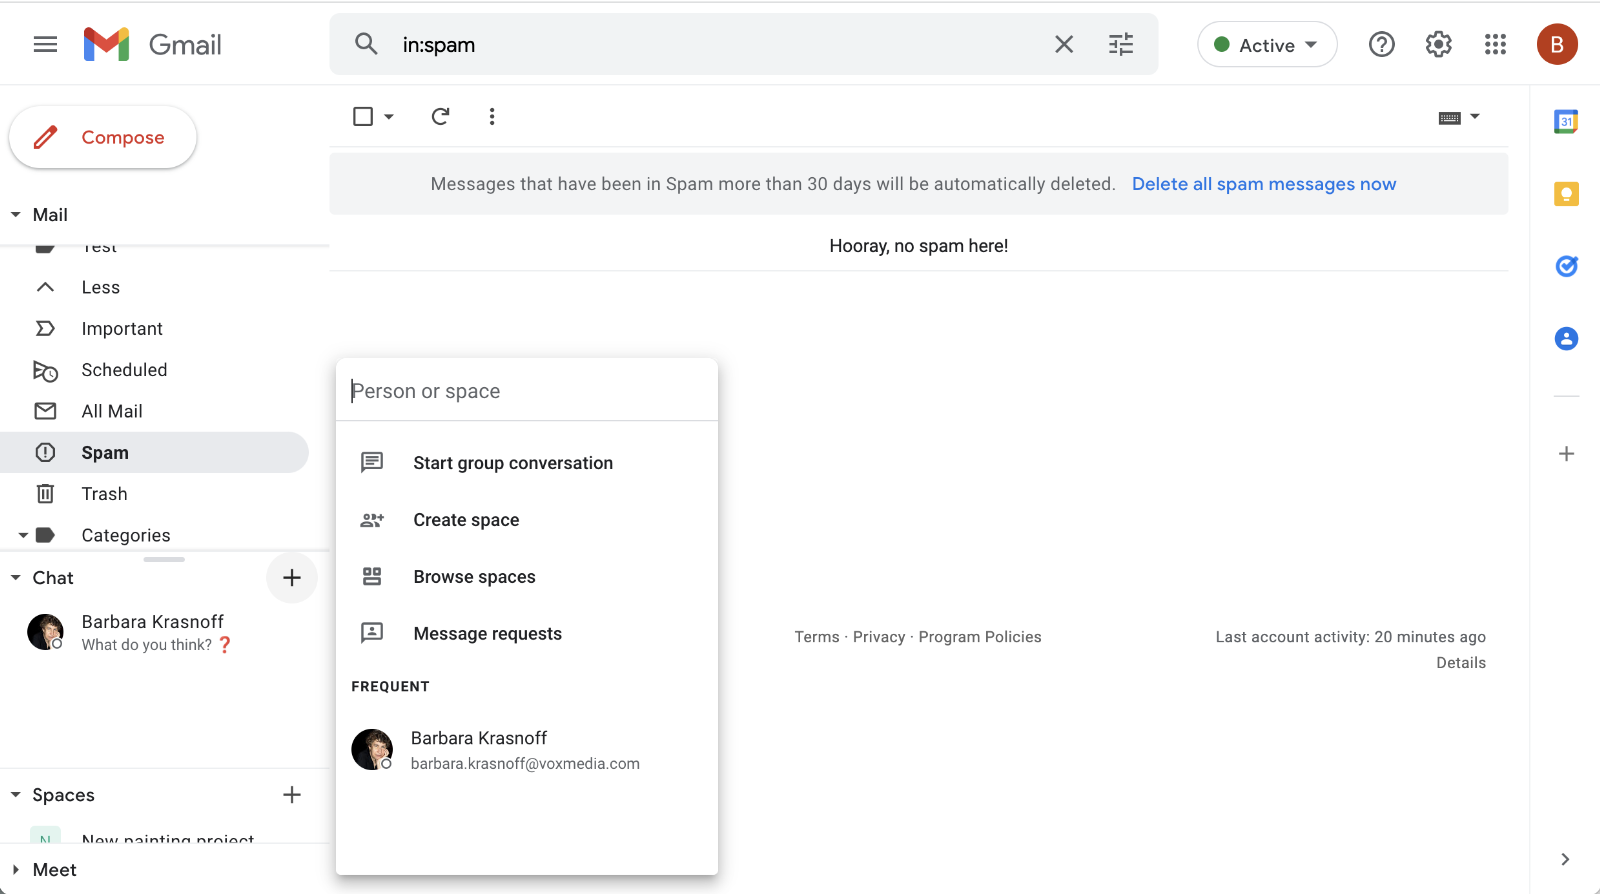The image size is (1600, 894).
Task: Open Settings gear icon
Action: tap(1438, 44)
